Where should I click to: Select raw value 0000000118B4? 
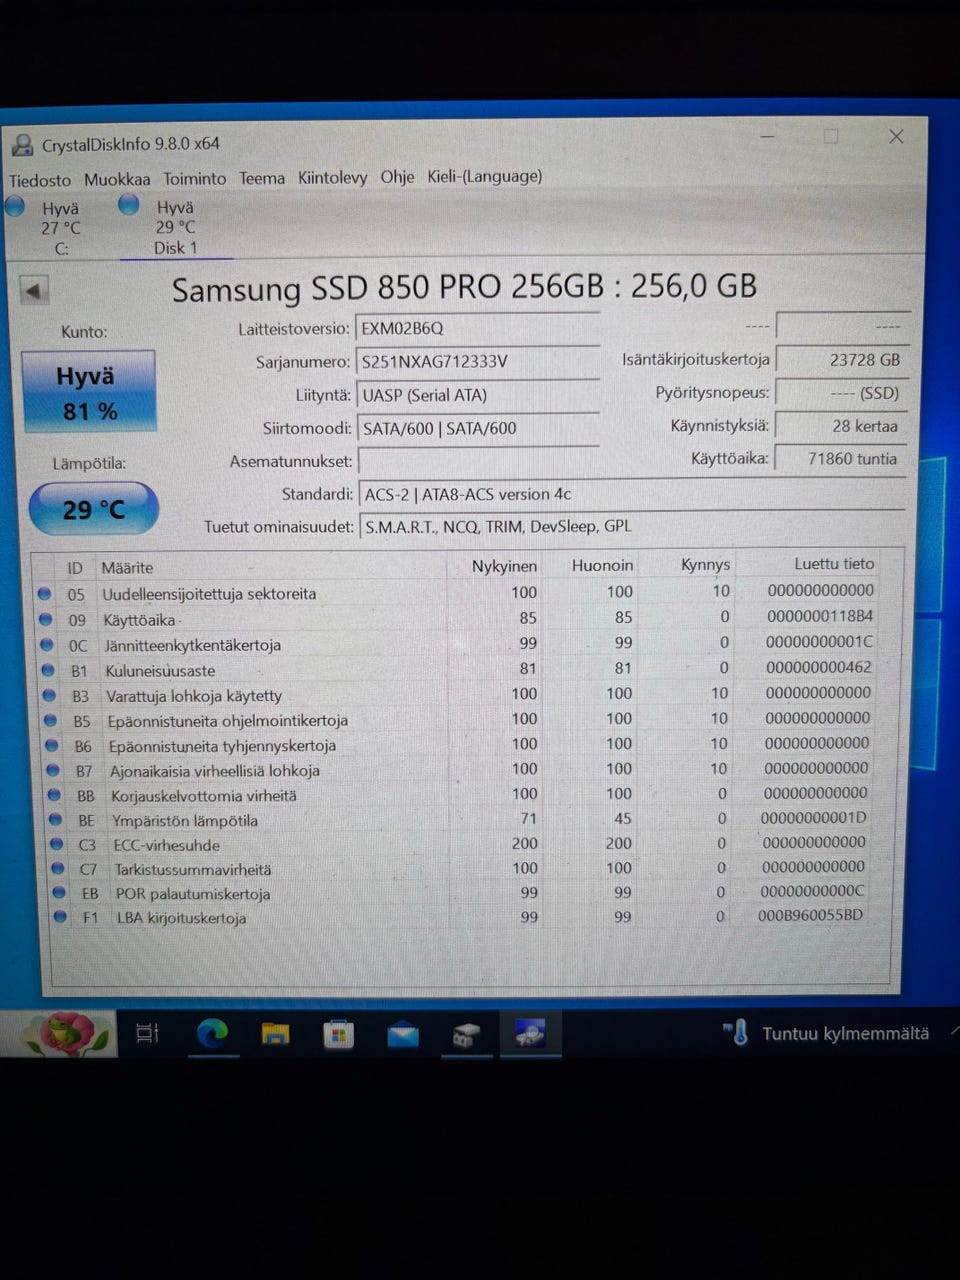[820, 616]
